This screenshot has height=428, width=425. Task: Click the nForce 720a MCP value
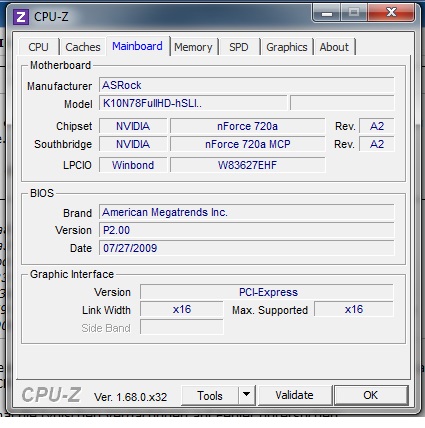pos(247,144)
